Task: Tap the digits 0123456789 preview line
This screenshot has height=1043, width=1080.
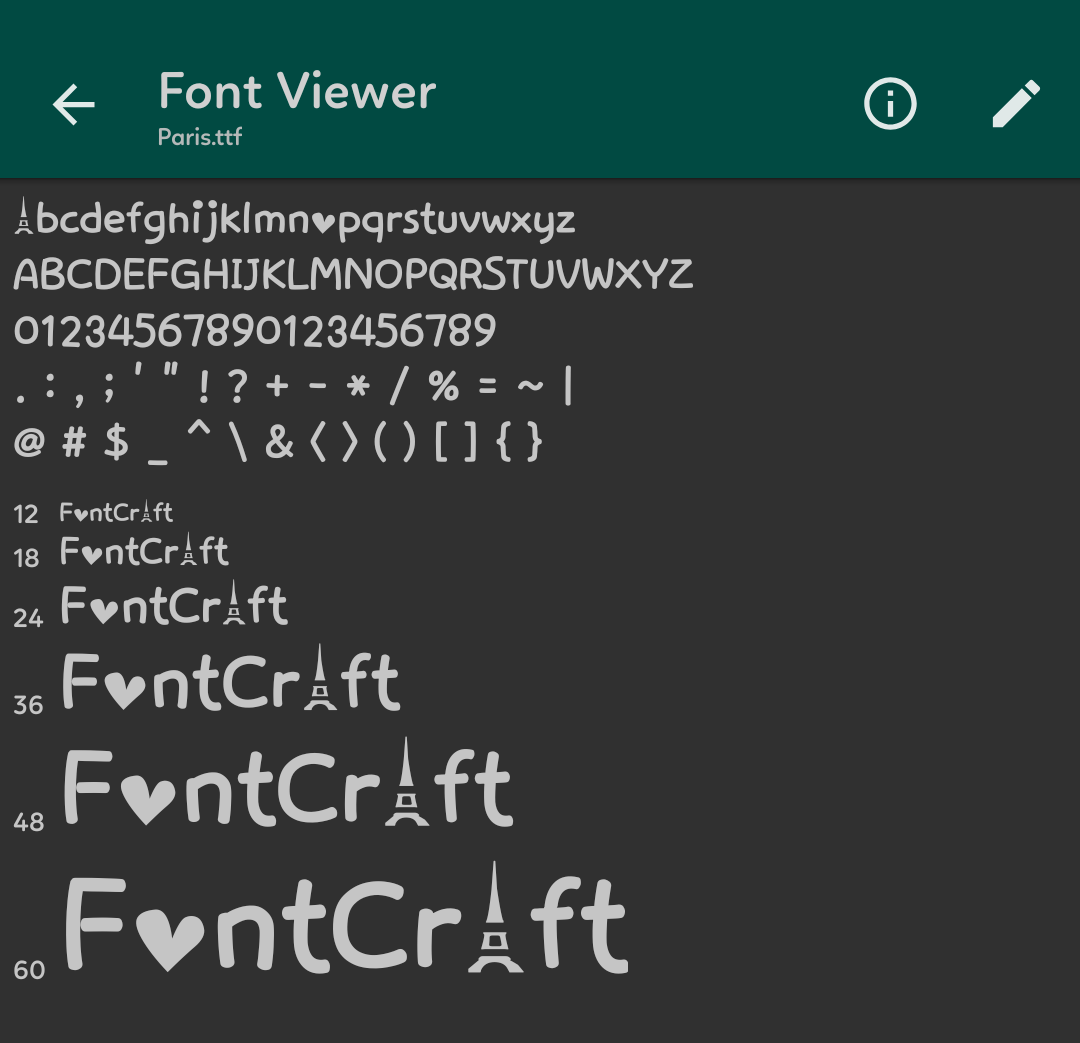Action: click(255, 330)
